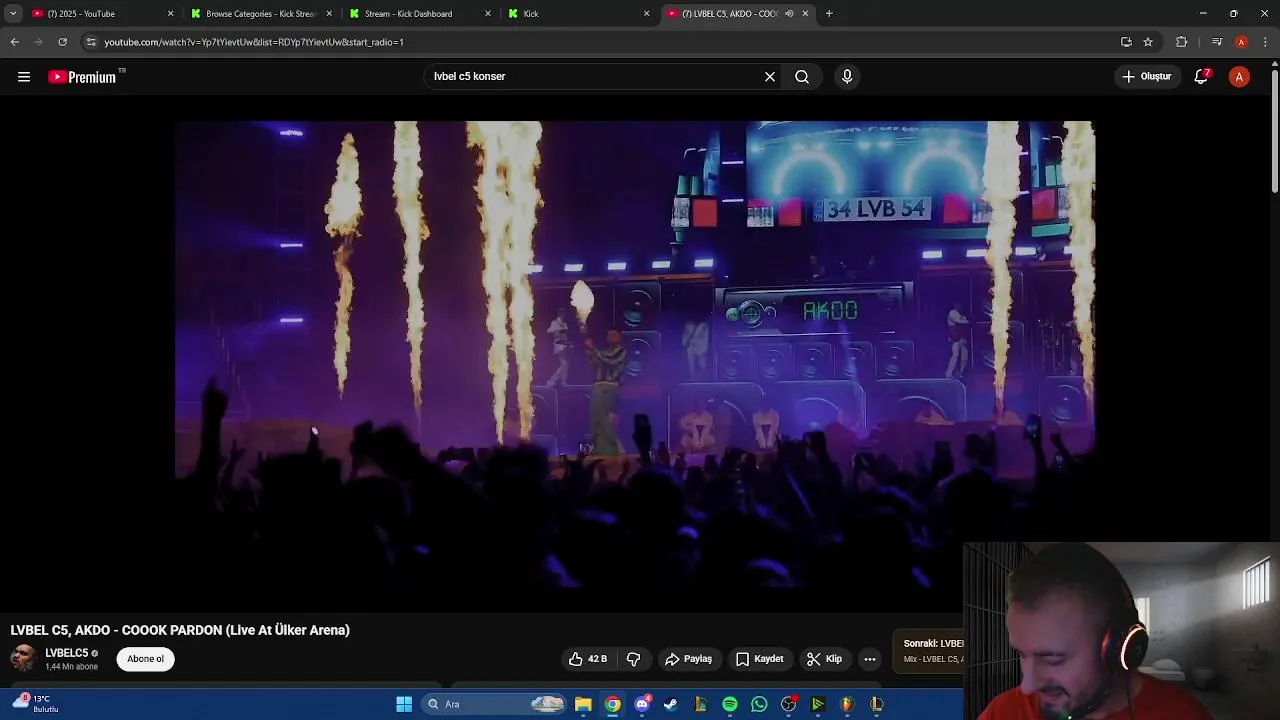View site information icon in address bar

[91, 42]
